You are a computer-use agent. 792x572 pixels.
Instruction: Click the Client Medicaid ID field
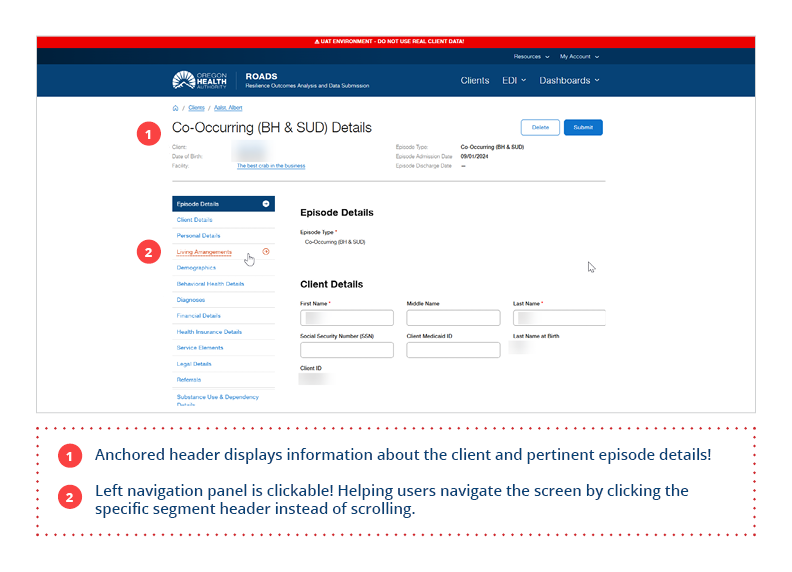[453, 350]
